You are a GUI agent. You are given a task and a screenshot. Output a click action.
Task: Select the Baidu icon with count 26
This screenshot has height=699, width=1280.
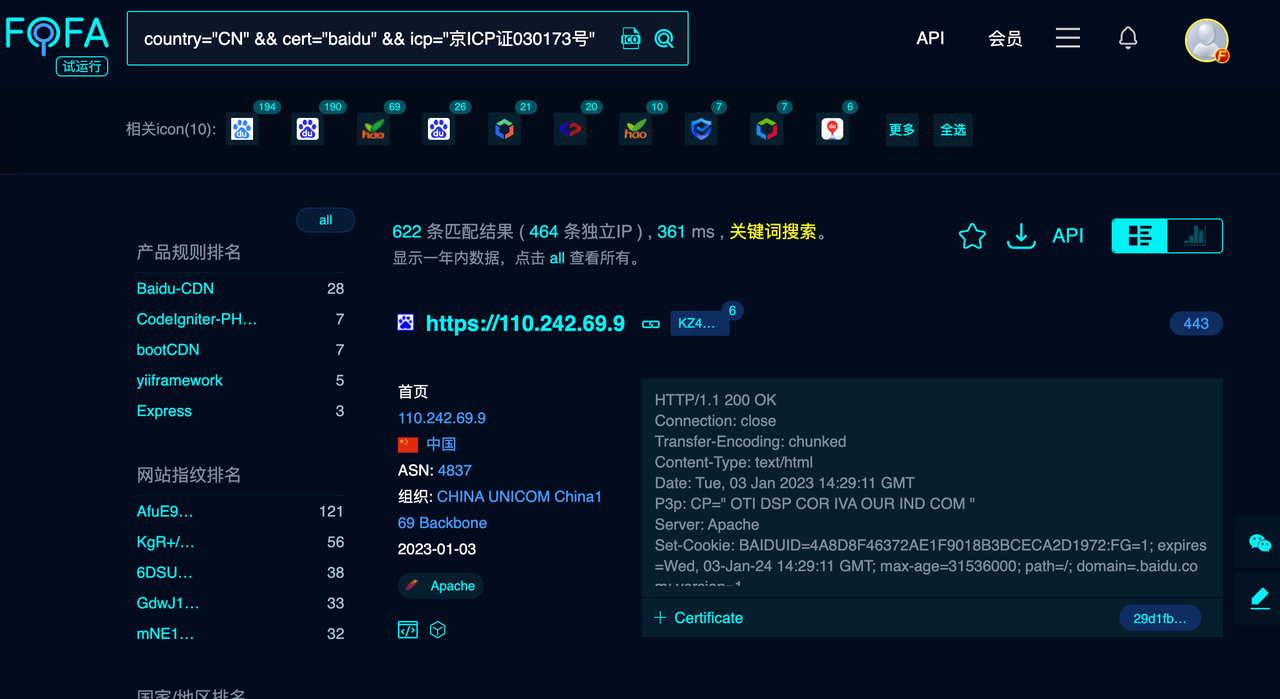click(439, 129)
